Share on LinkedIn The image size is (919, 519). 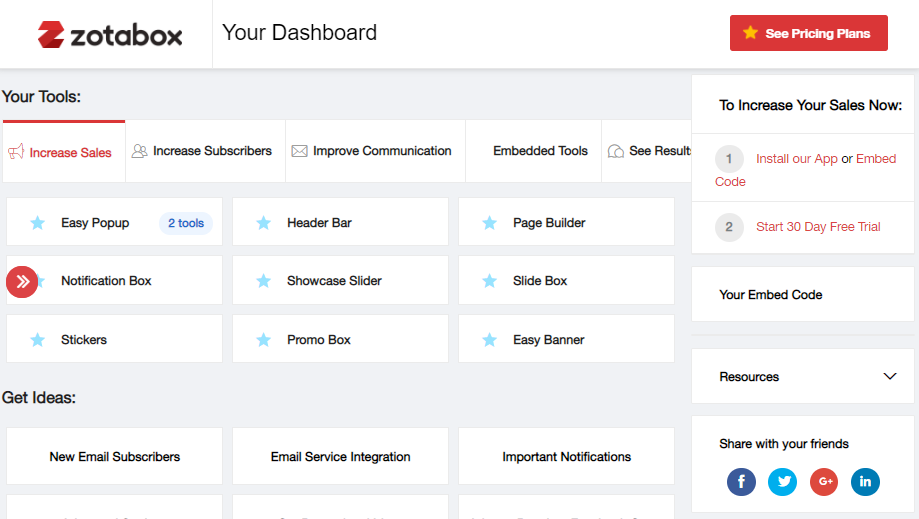point(866,482)
